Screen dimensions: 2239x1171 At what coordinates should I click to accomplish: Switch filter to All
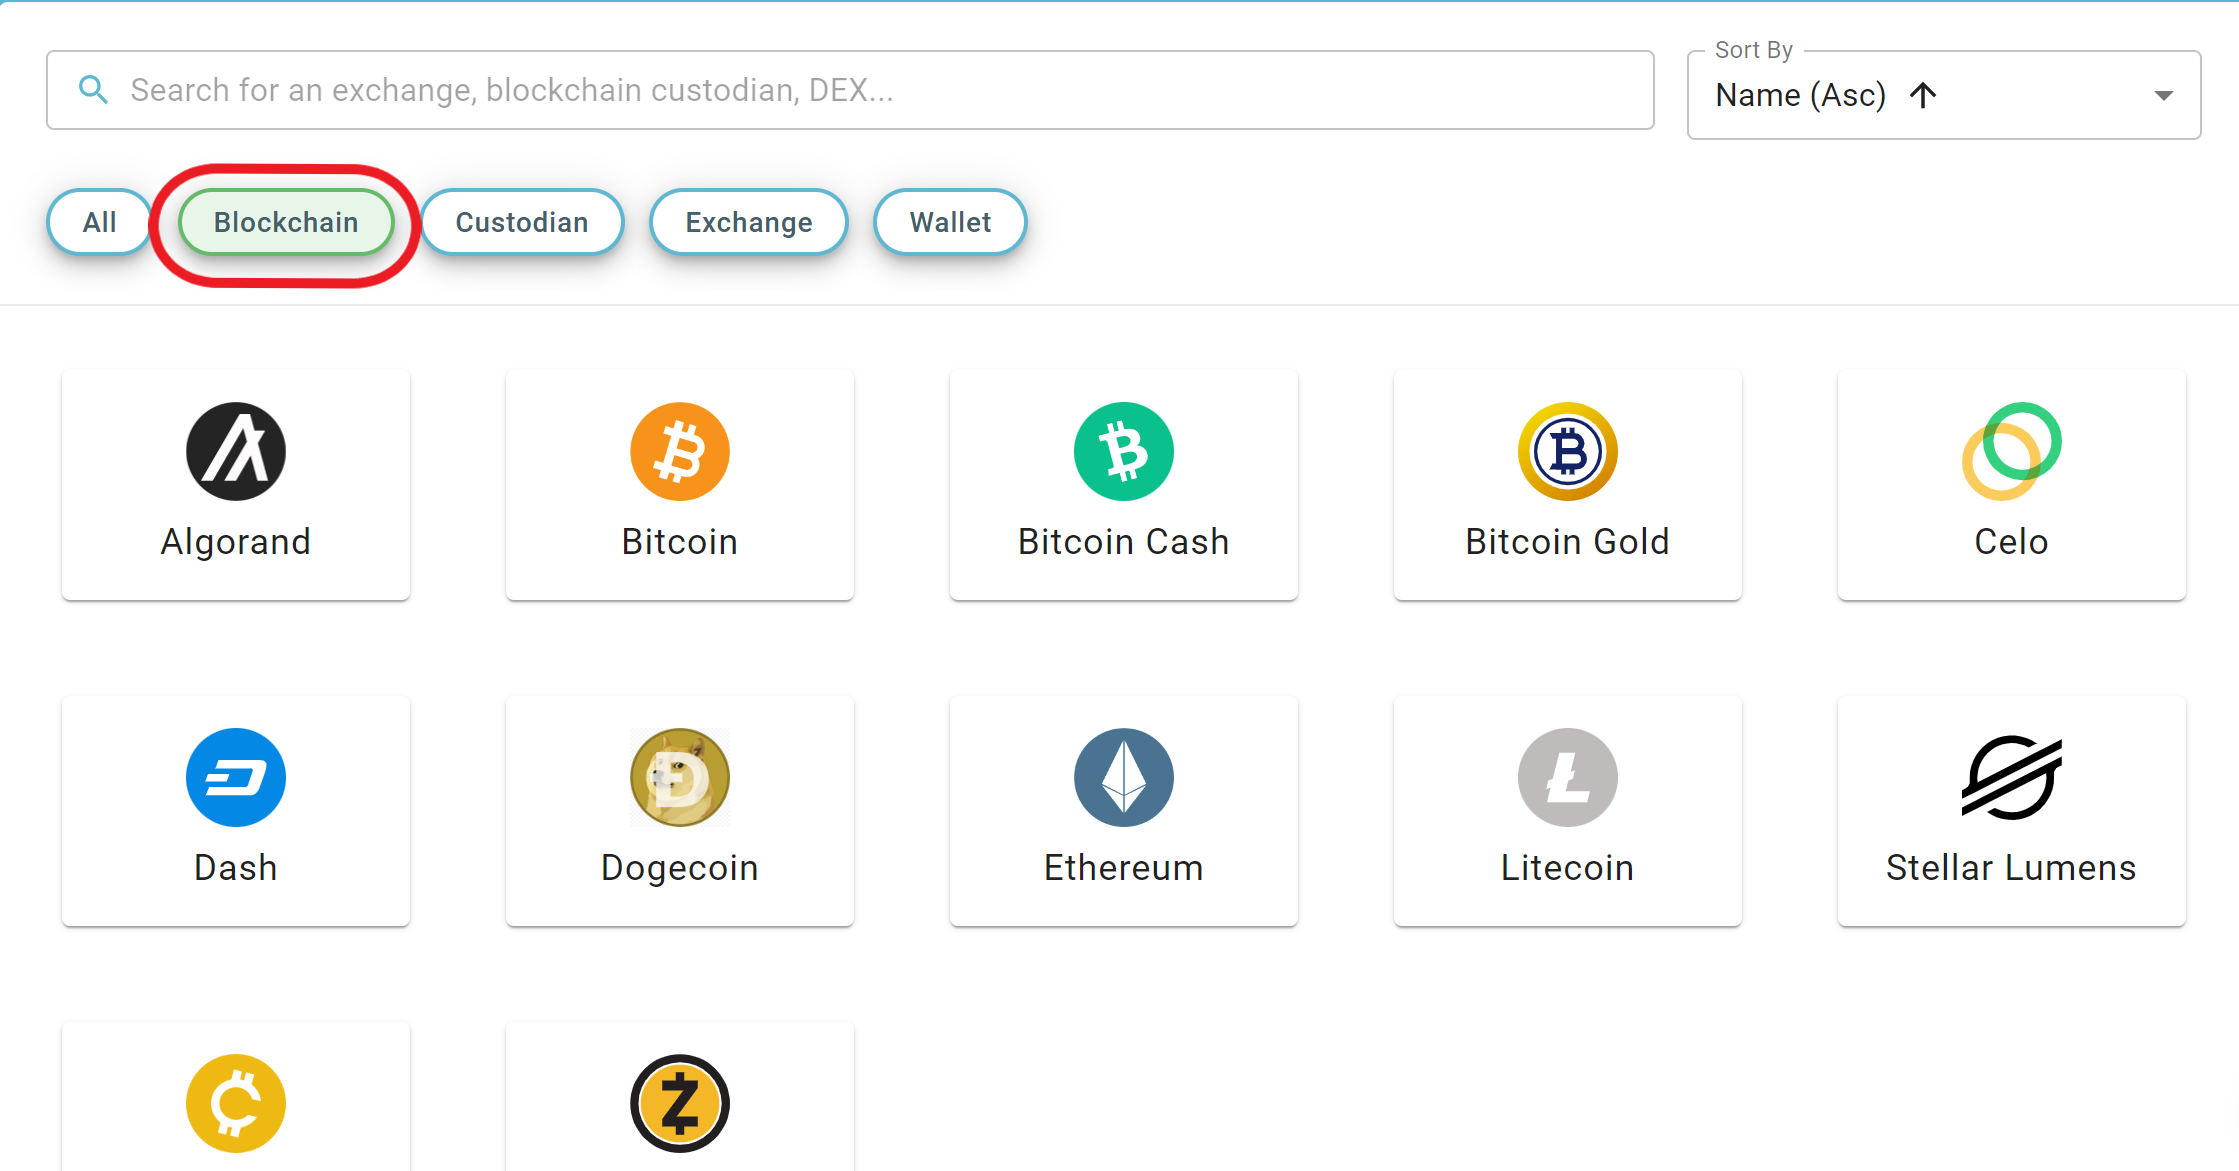pyautogui.click(x=99, y=222)
